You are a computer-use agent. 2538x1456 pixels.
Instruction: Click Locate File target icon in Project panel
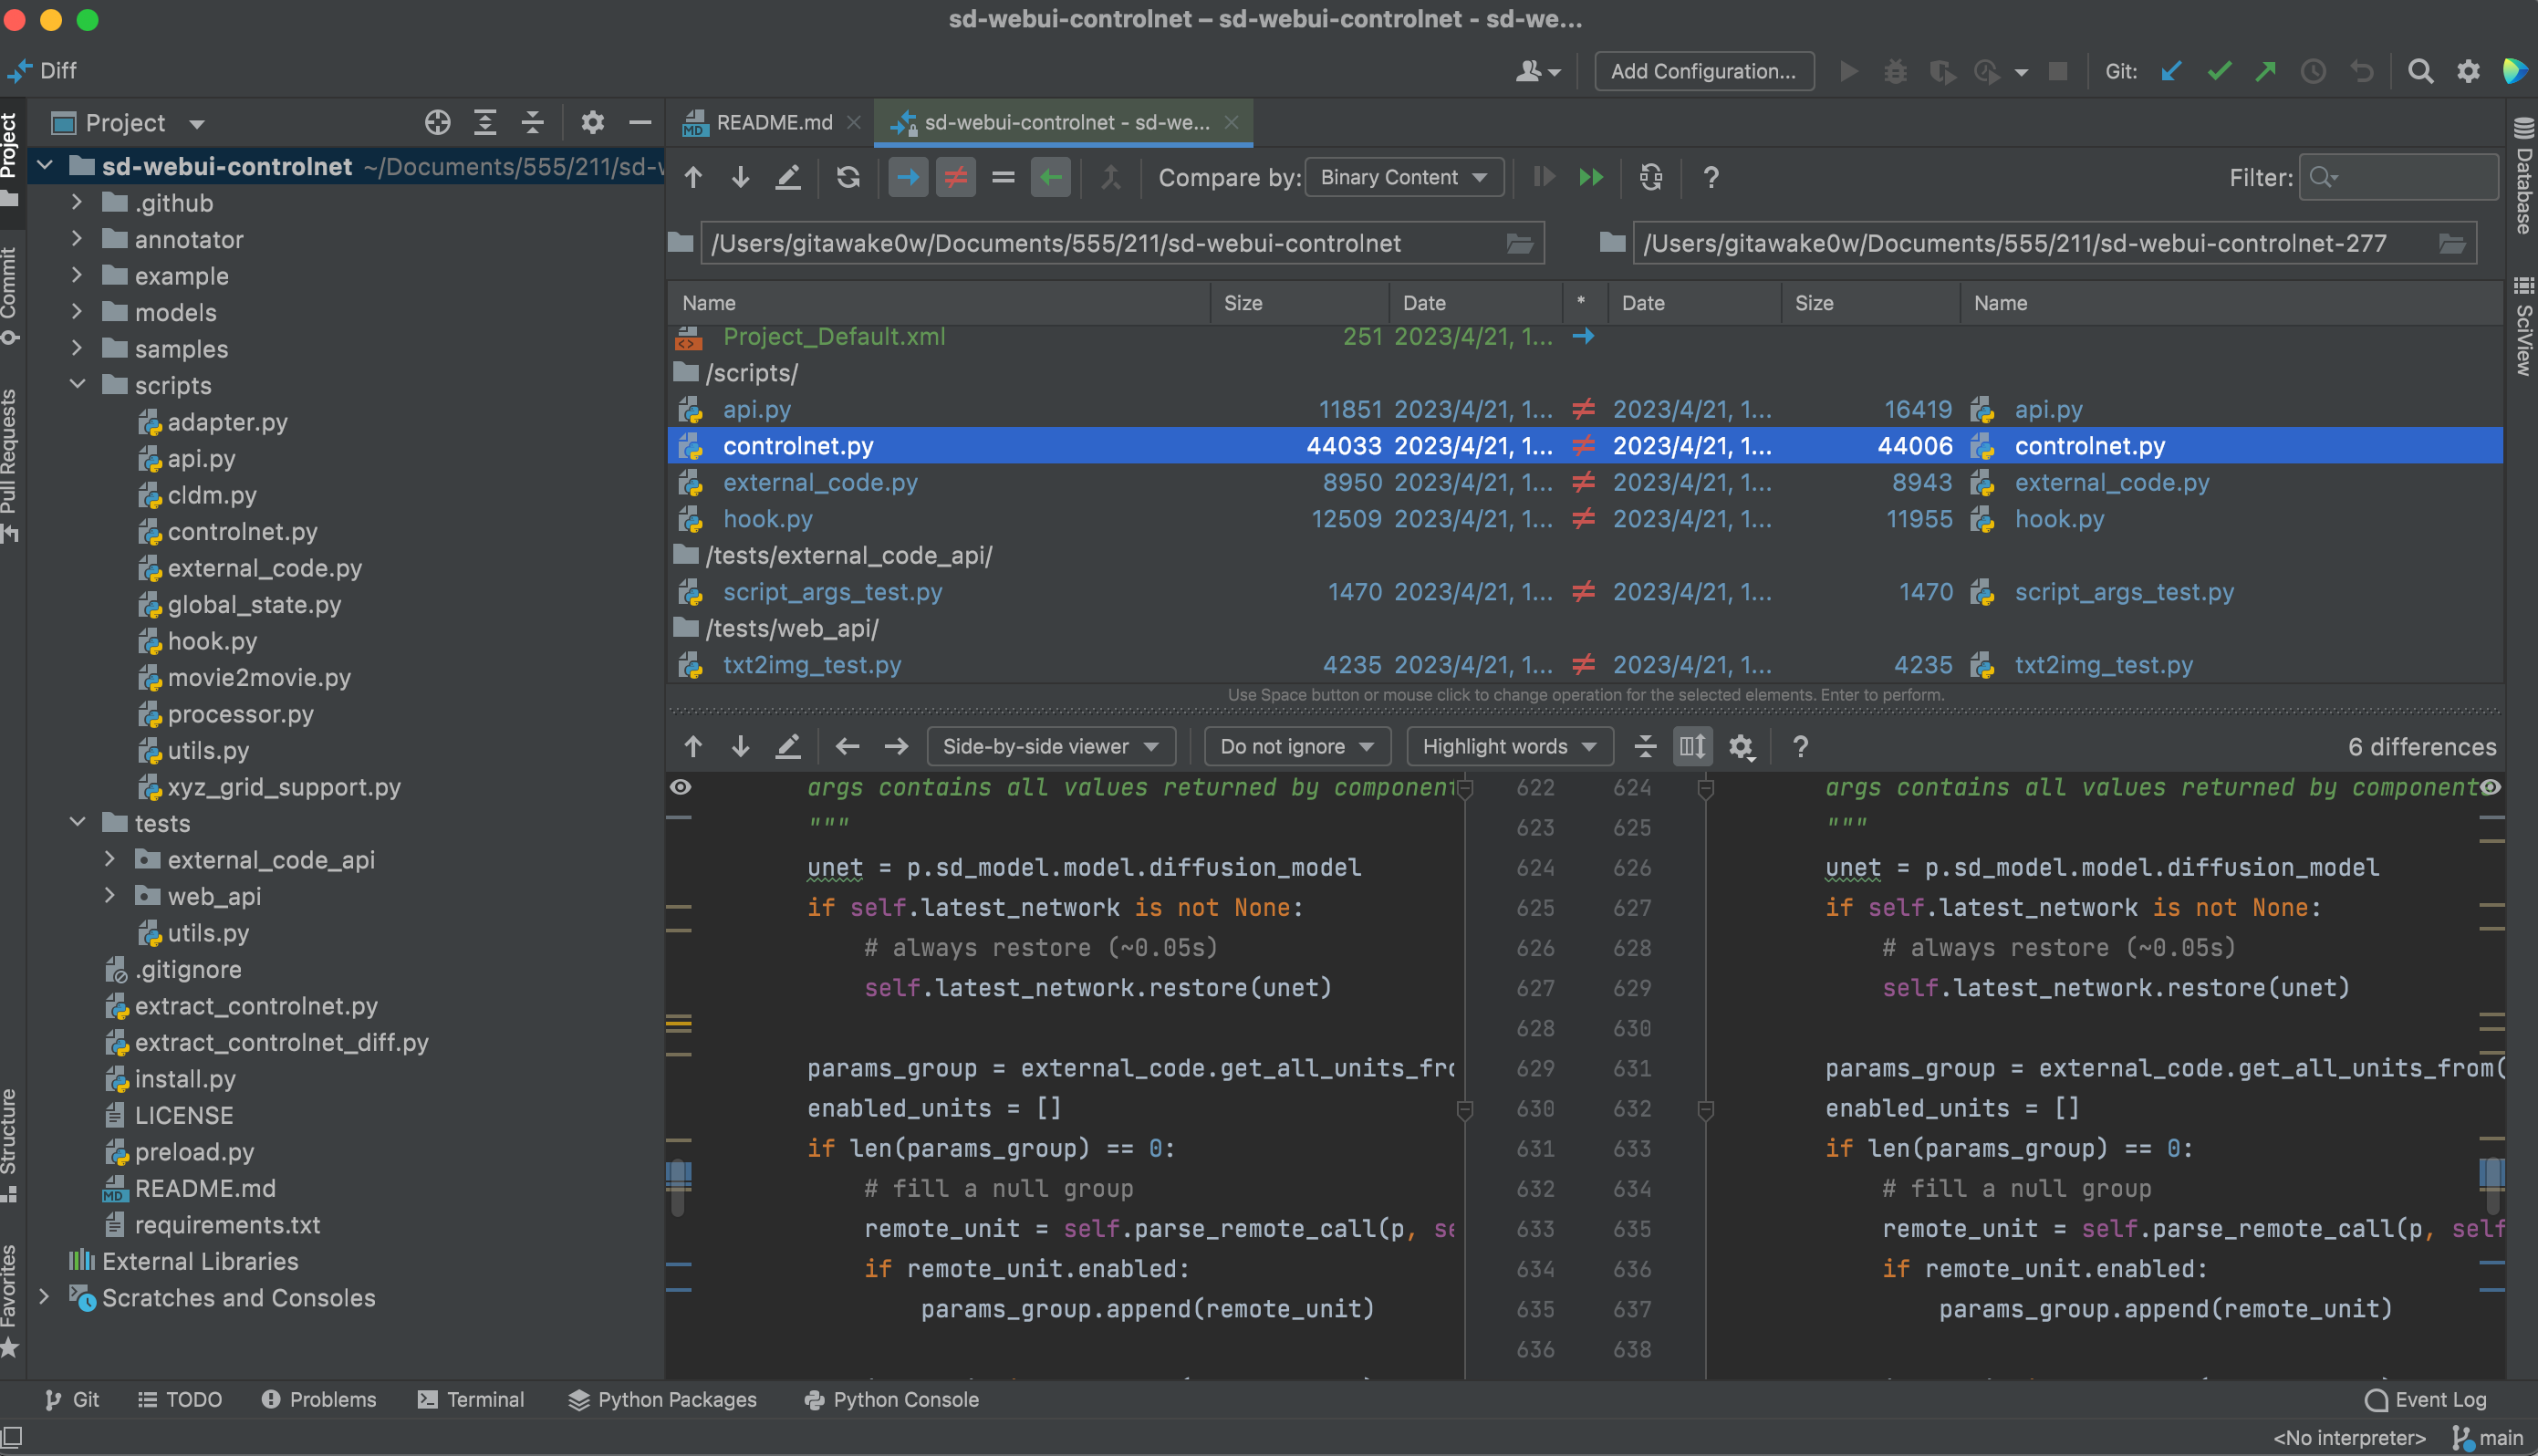tap(437, 123)
